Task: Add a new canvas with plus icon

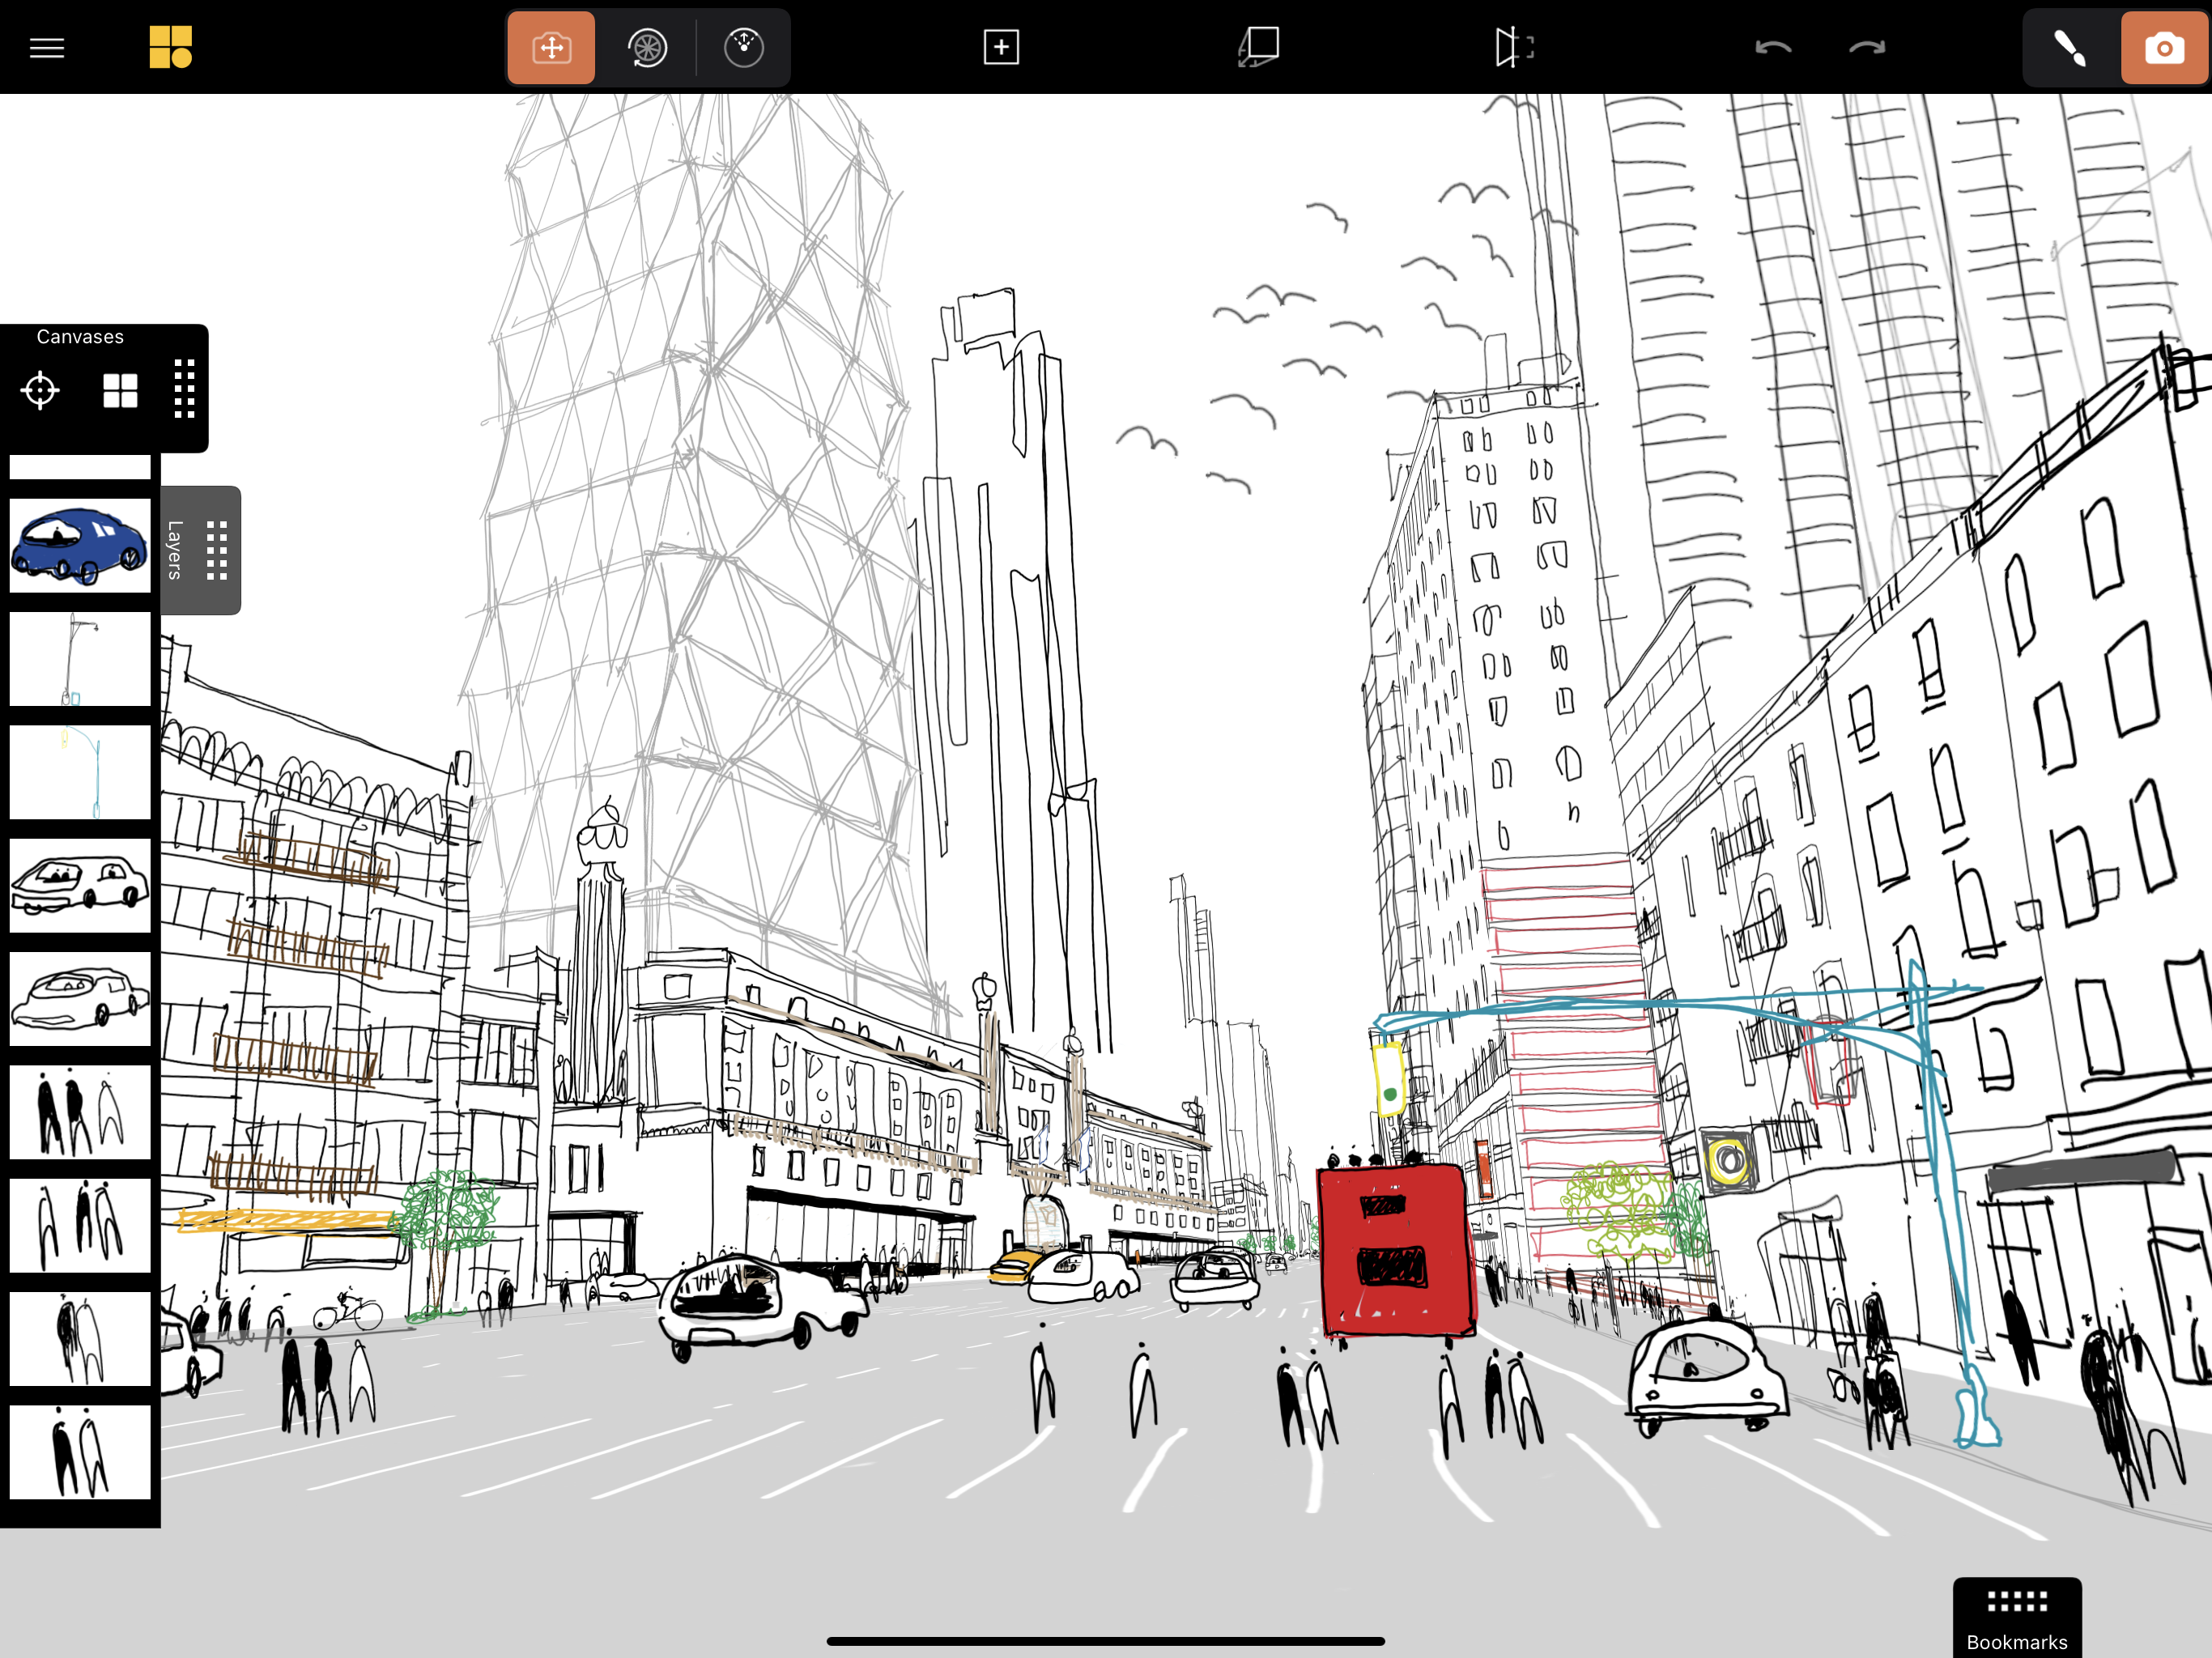Action: click(1000, 47)
